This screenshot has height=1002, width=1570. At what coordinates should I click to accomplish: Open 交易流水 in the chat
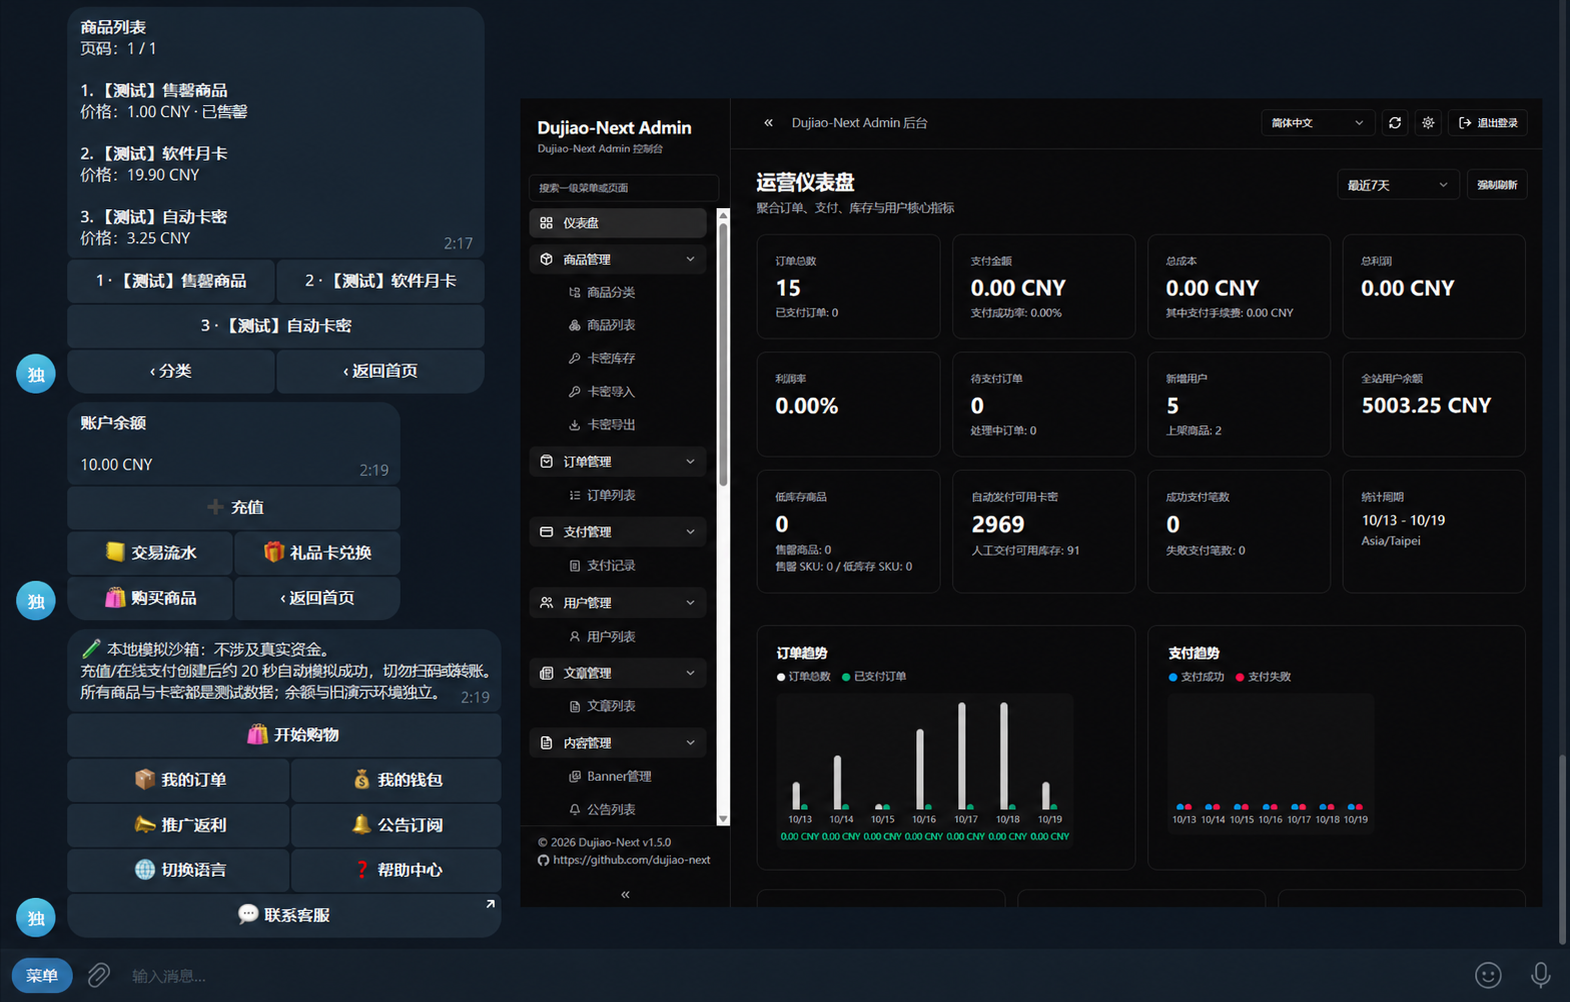pos(150,552)
